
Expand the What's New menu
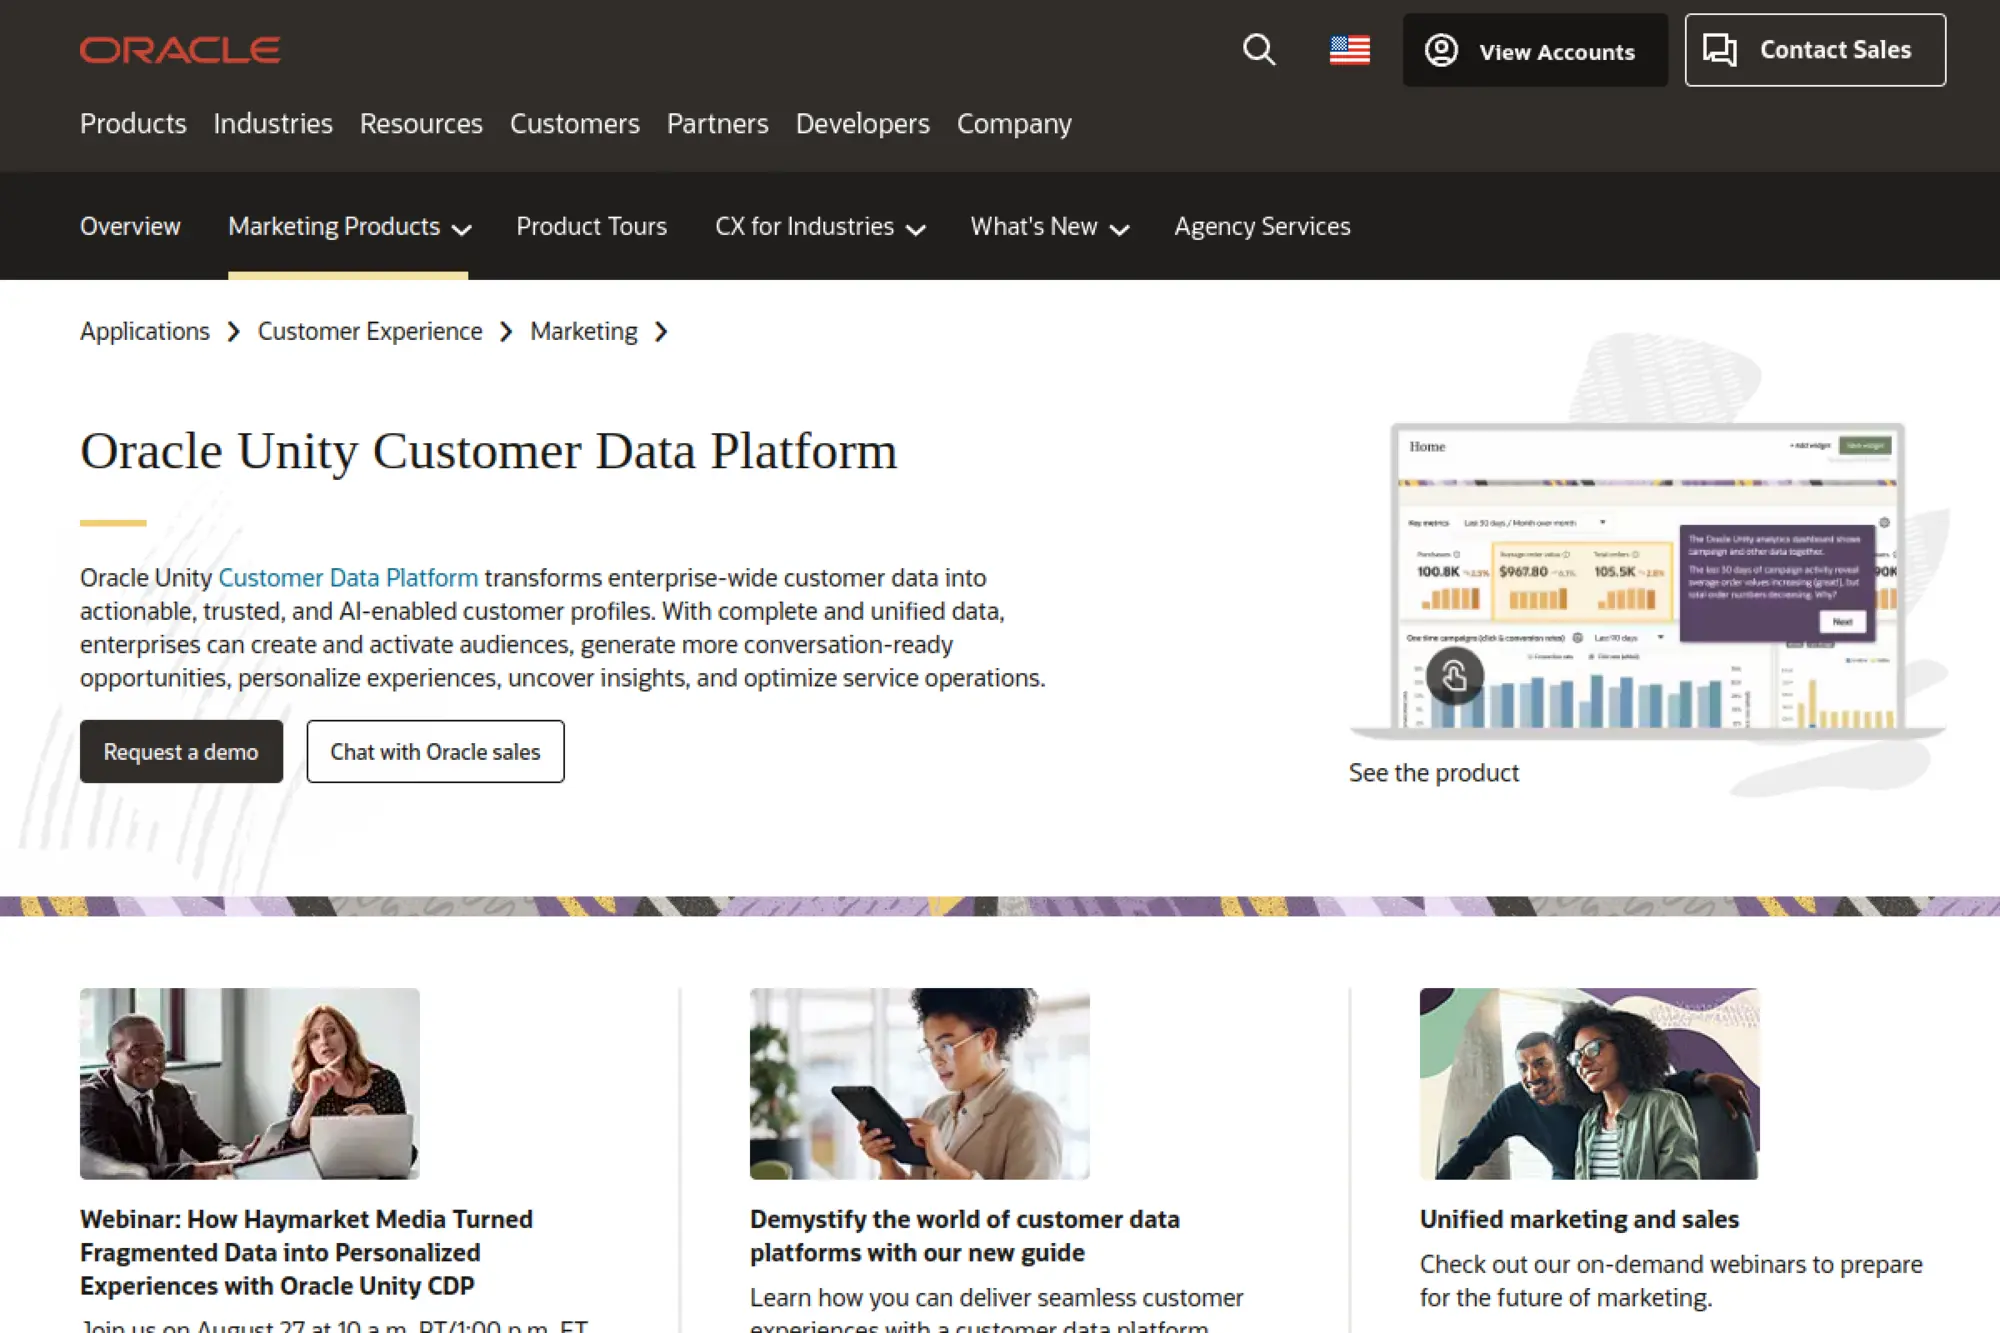1048,227
